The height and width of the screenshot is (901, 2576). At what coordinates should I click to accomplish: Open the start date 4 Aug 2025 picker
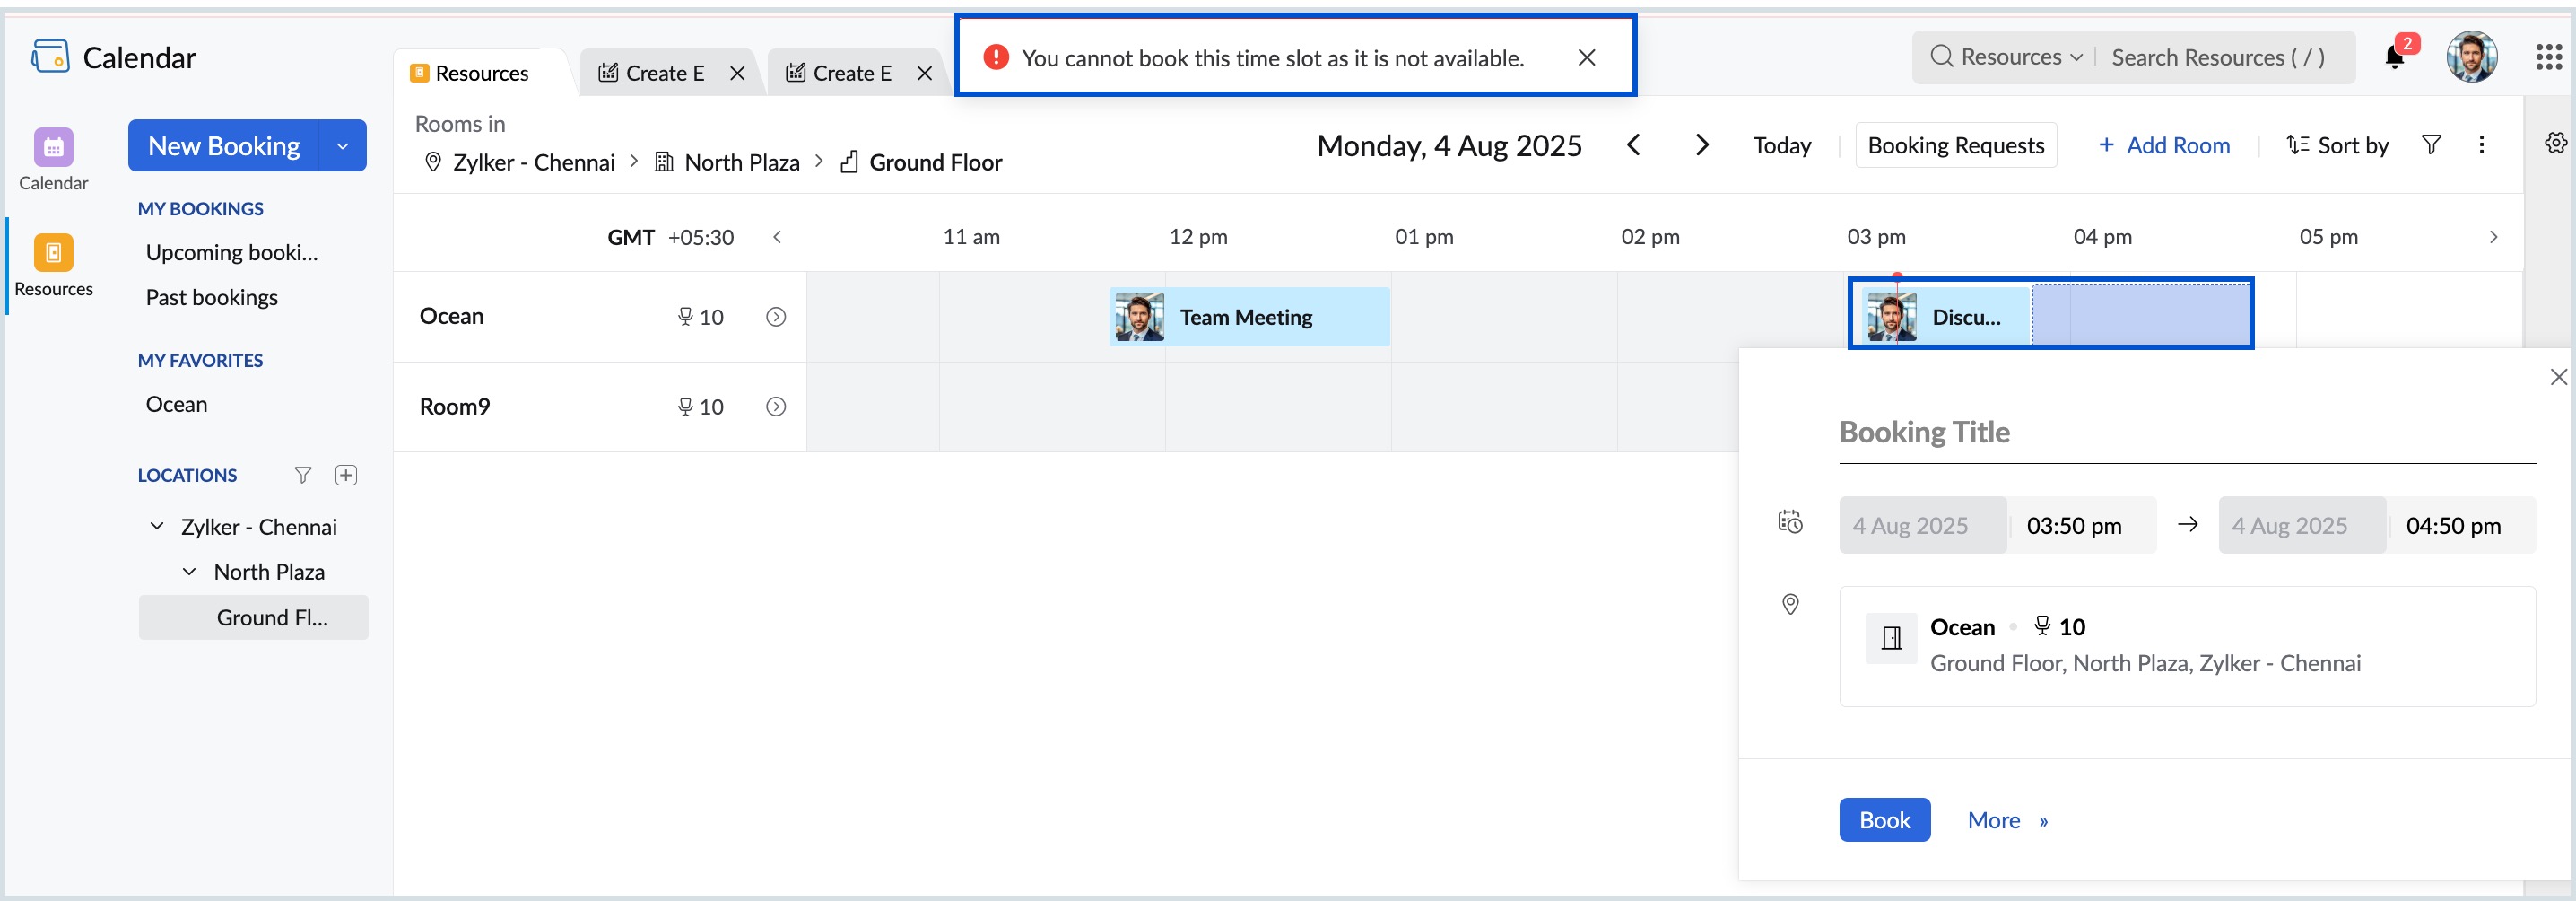[1922, 525]
